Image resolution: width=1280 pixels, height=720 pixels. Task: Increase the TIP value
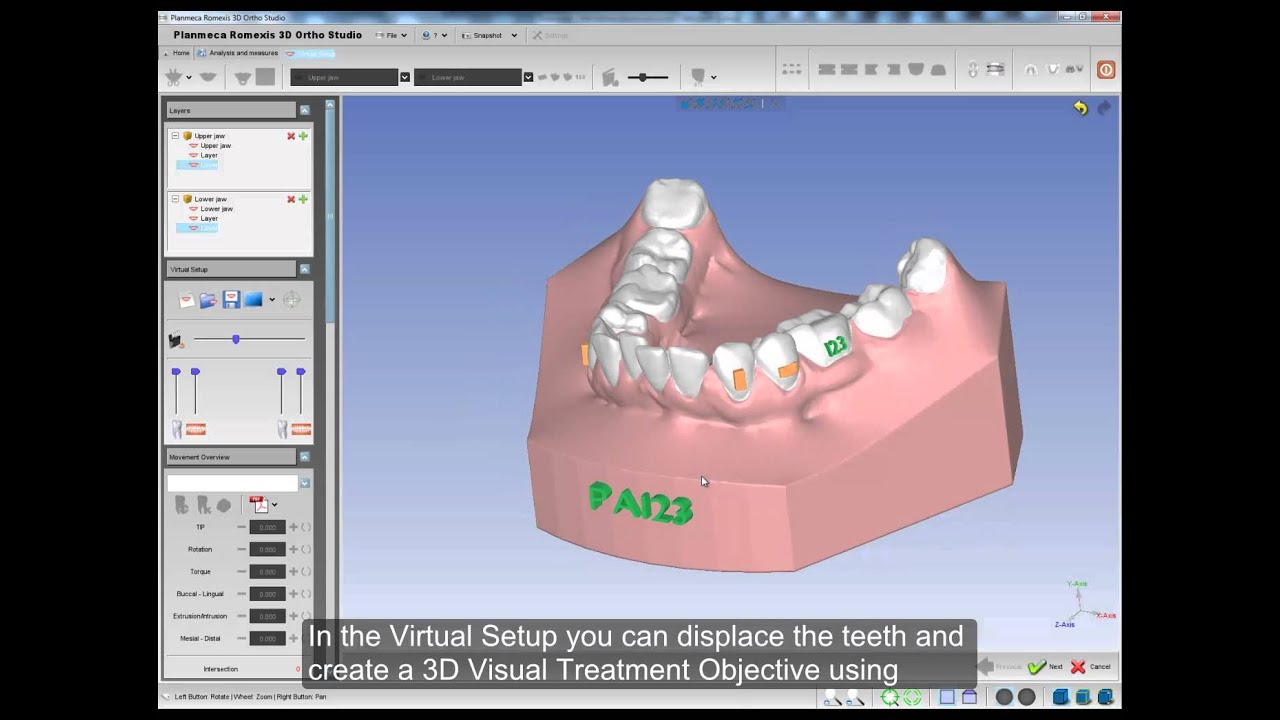coord(294,527)
